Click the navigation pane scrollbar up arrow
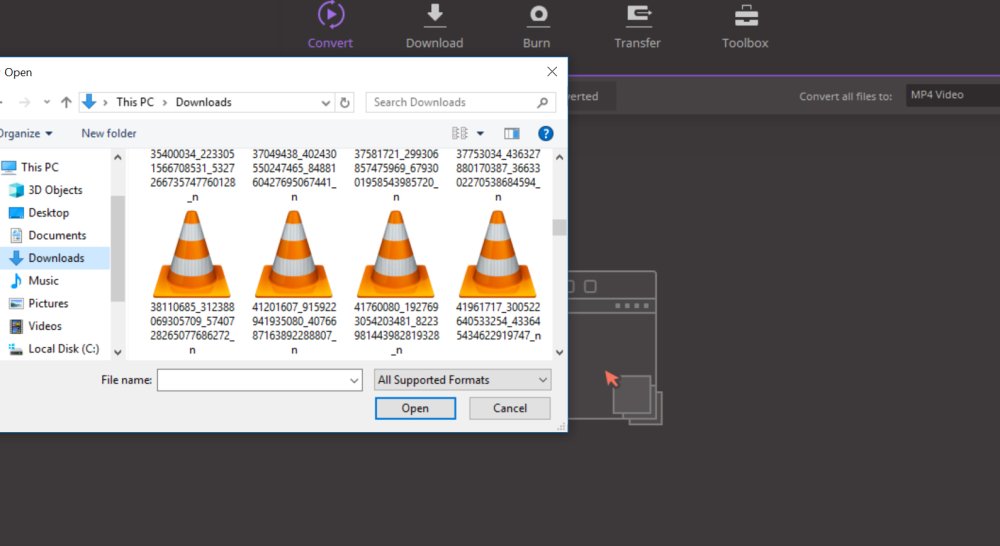 point(117,157)
